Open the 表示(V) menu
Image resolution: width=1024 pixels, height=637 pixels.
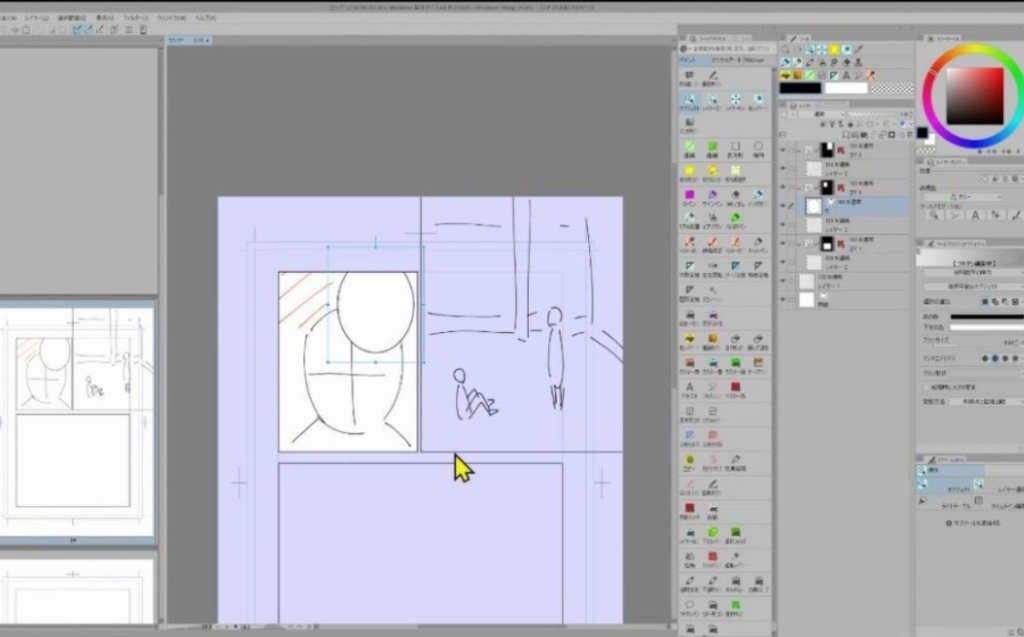[105, 18]
